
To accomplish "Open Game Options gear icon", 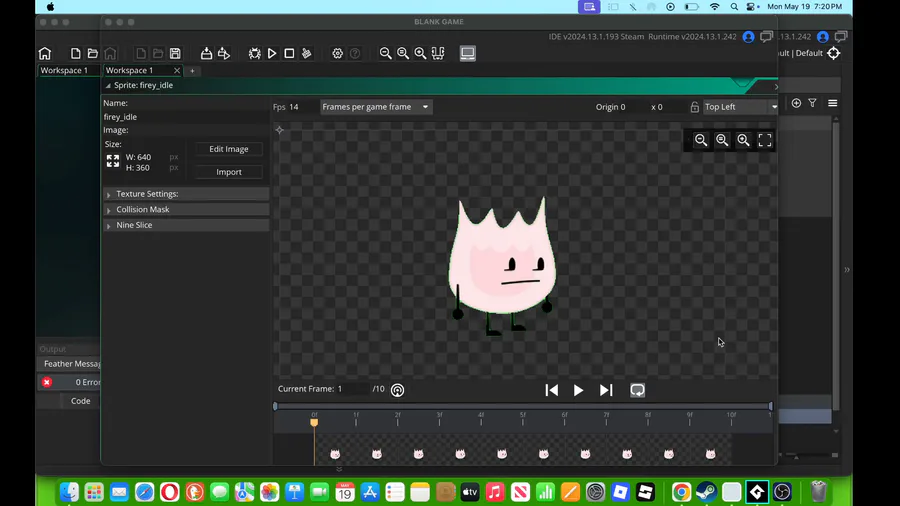I will click(x=338, y=53).
